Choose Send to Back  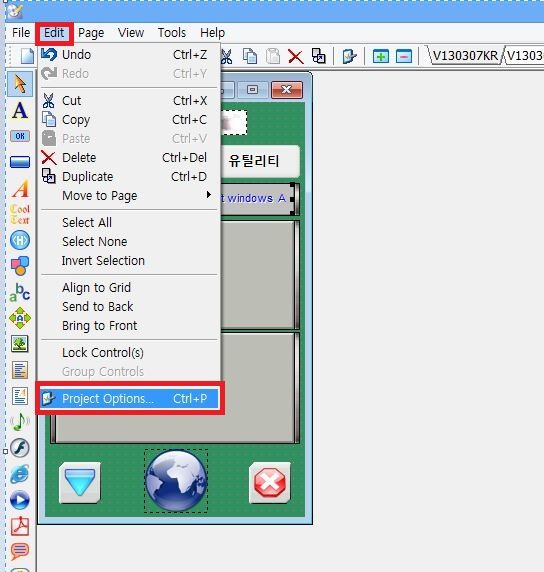coord(129,306)
